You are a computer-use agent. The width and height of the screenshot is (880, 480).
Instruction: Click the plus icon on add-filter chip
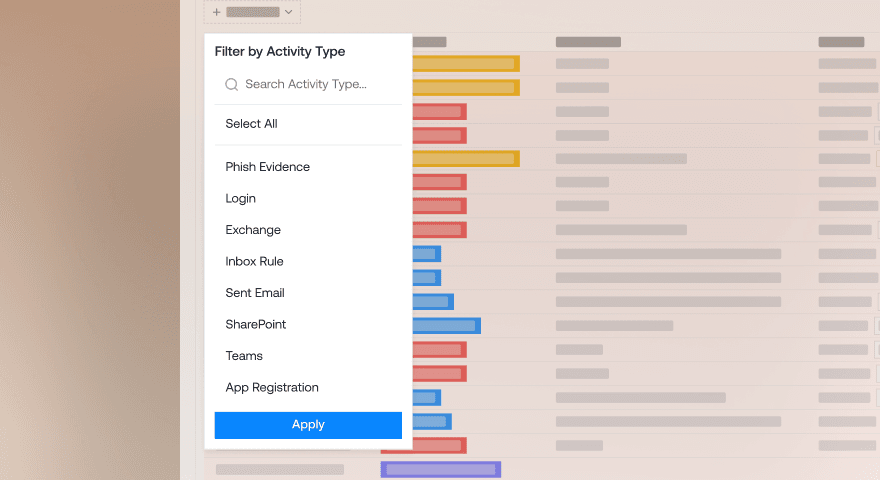point(217,12)
